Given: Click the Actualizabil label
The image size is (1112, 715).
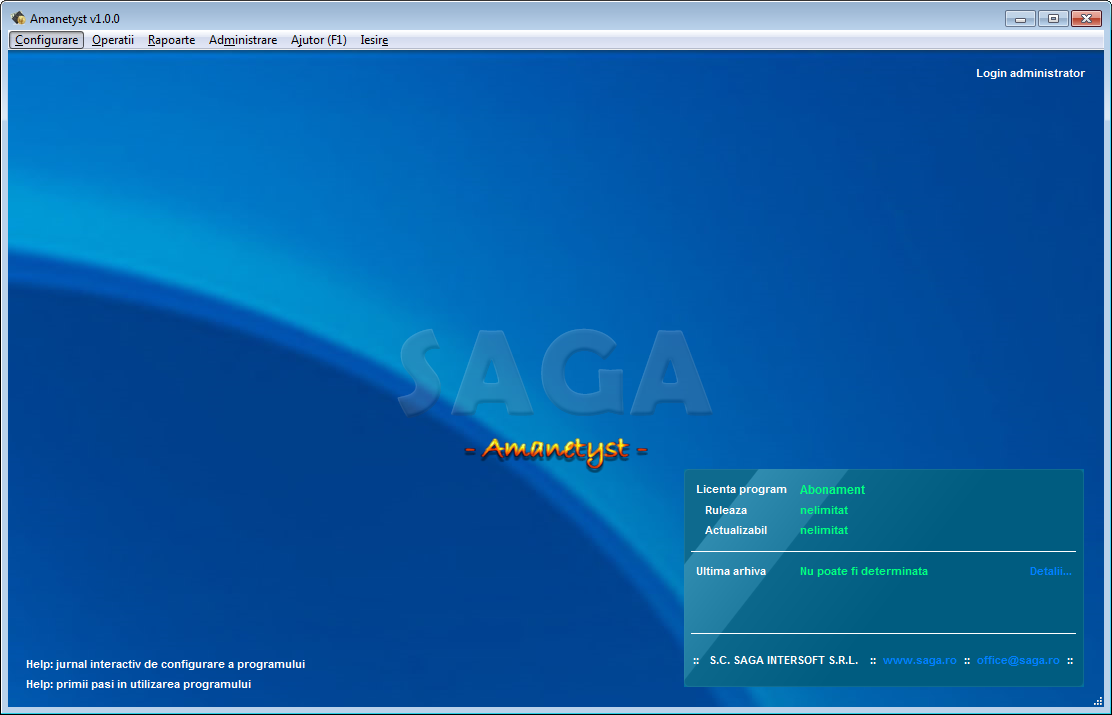Looking at the screenshot, I should point(735,530).
